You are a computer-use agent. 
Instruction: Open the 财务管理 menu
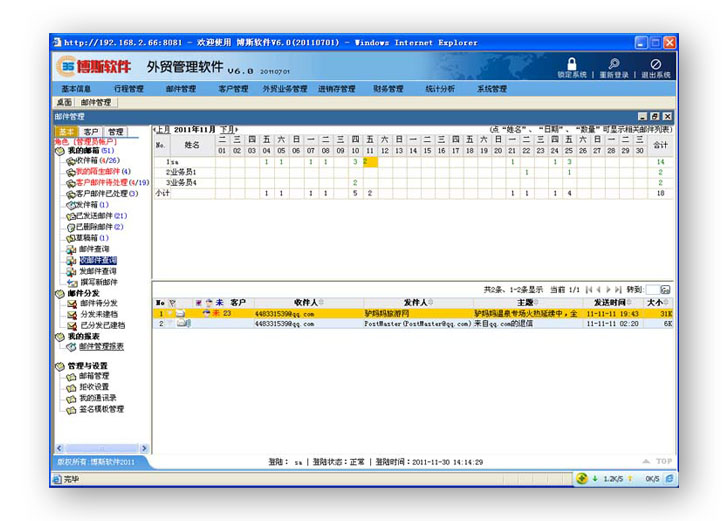point(388,89)
